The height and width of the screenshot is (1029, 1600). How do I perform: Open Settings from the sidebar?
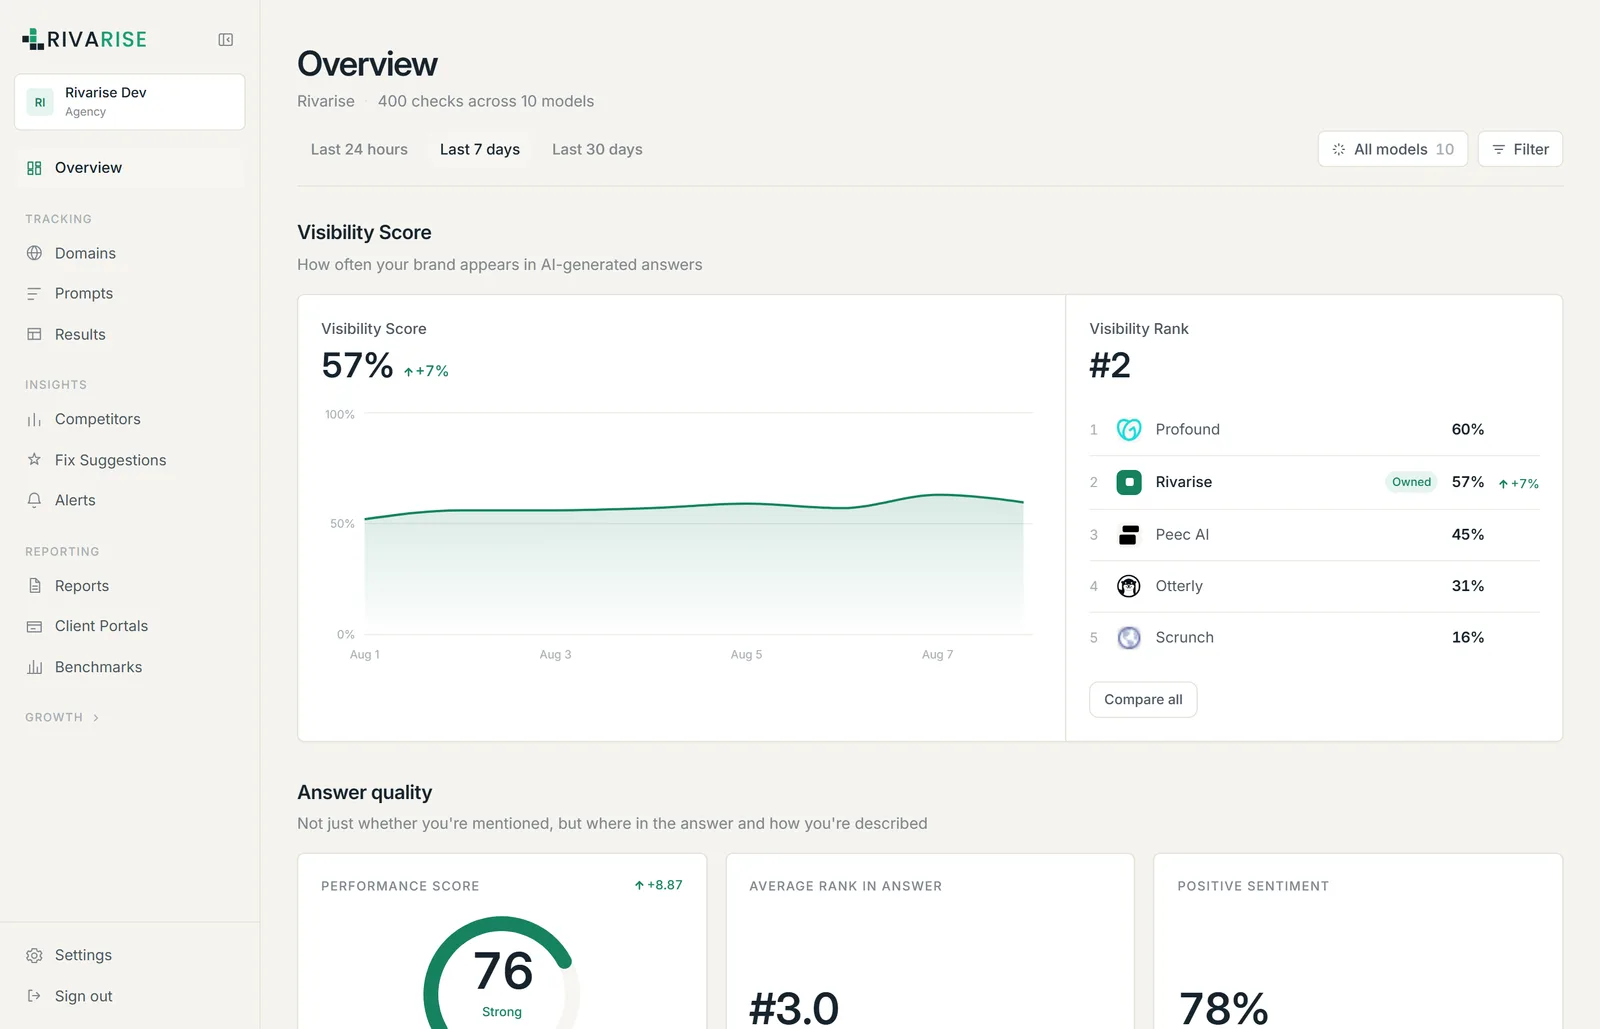[x=130, y=955]
